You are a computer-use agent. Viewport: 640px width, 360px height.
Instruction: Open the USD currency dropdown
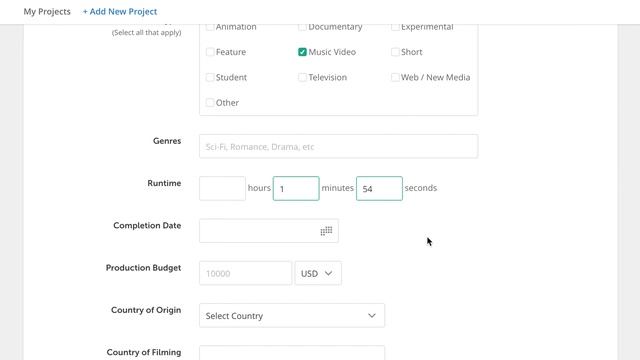[x=318, y=273]
